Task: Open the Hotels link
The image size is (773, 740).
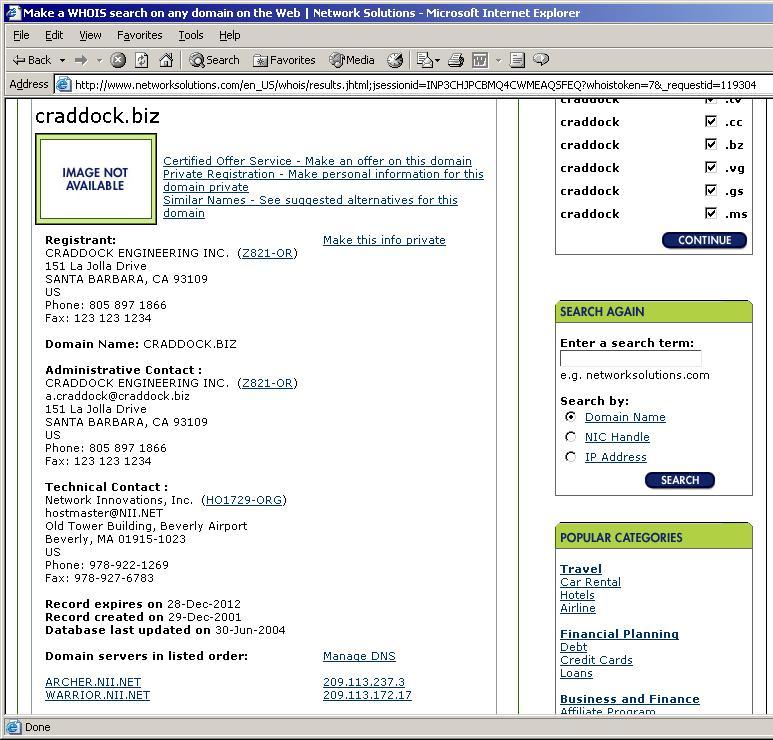Action: 577,595
